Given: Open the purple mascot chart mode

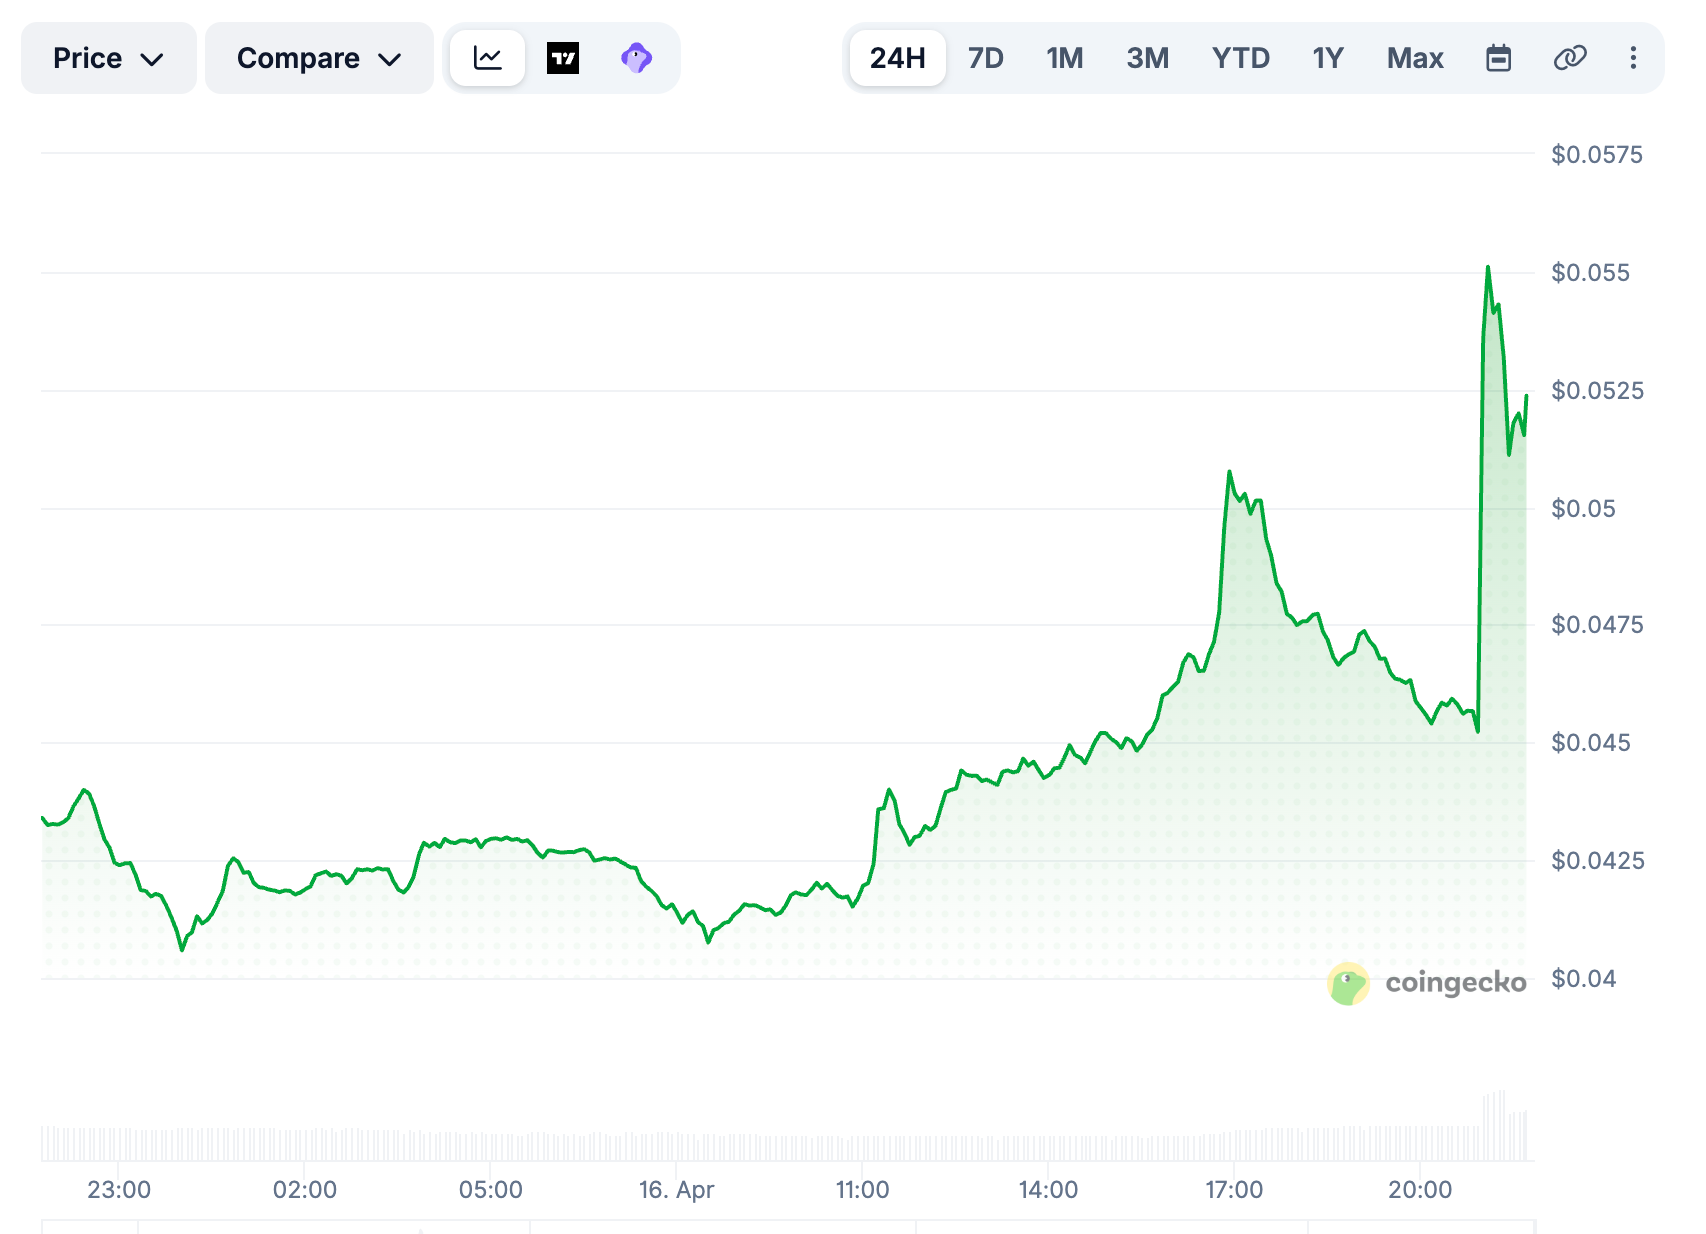Looking at the screenshot, I should (636, 58).
